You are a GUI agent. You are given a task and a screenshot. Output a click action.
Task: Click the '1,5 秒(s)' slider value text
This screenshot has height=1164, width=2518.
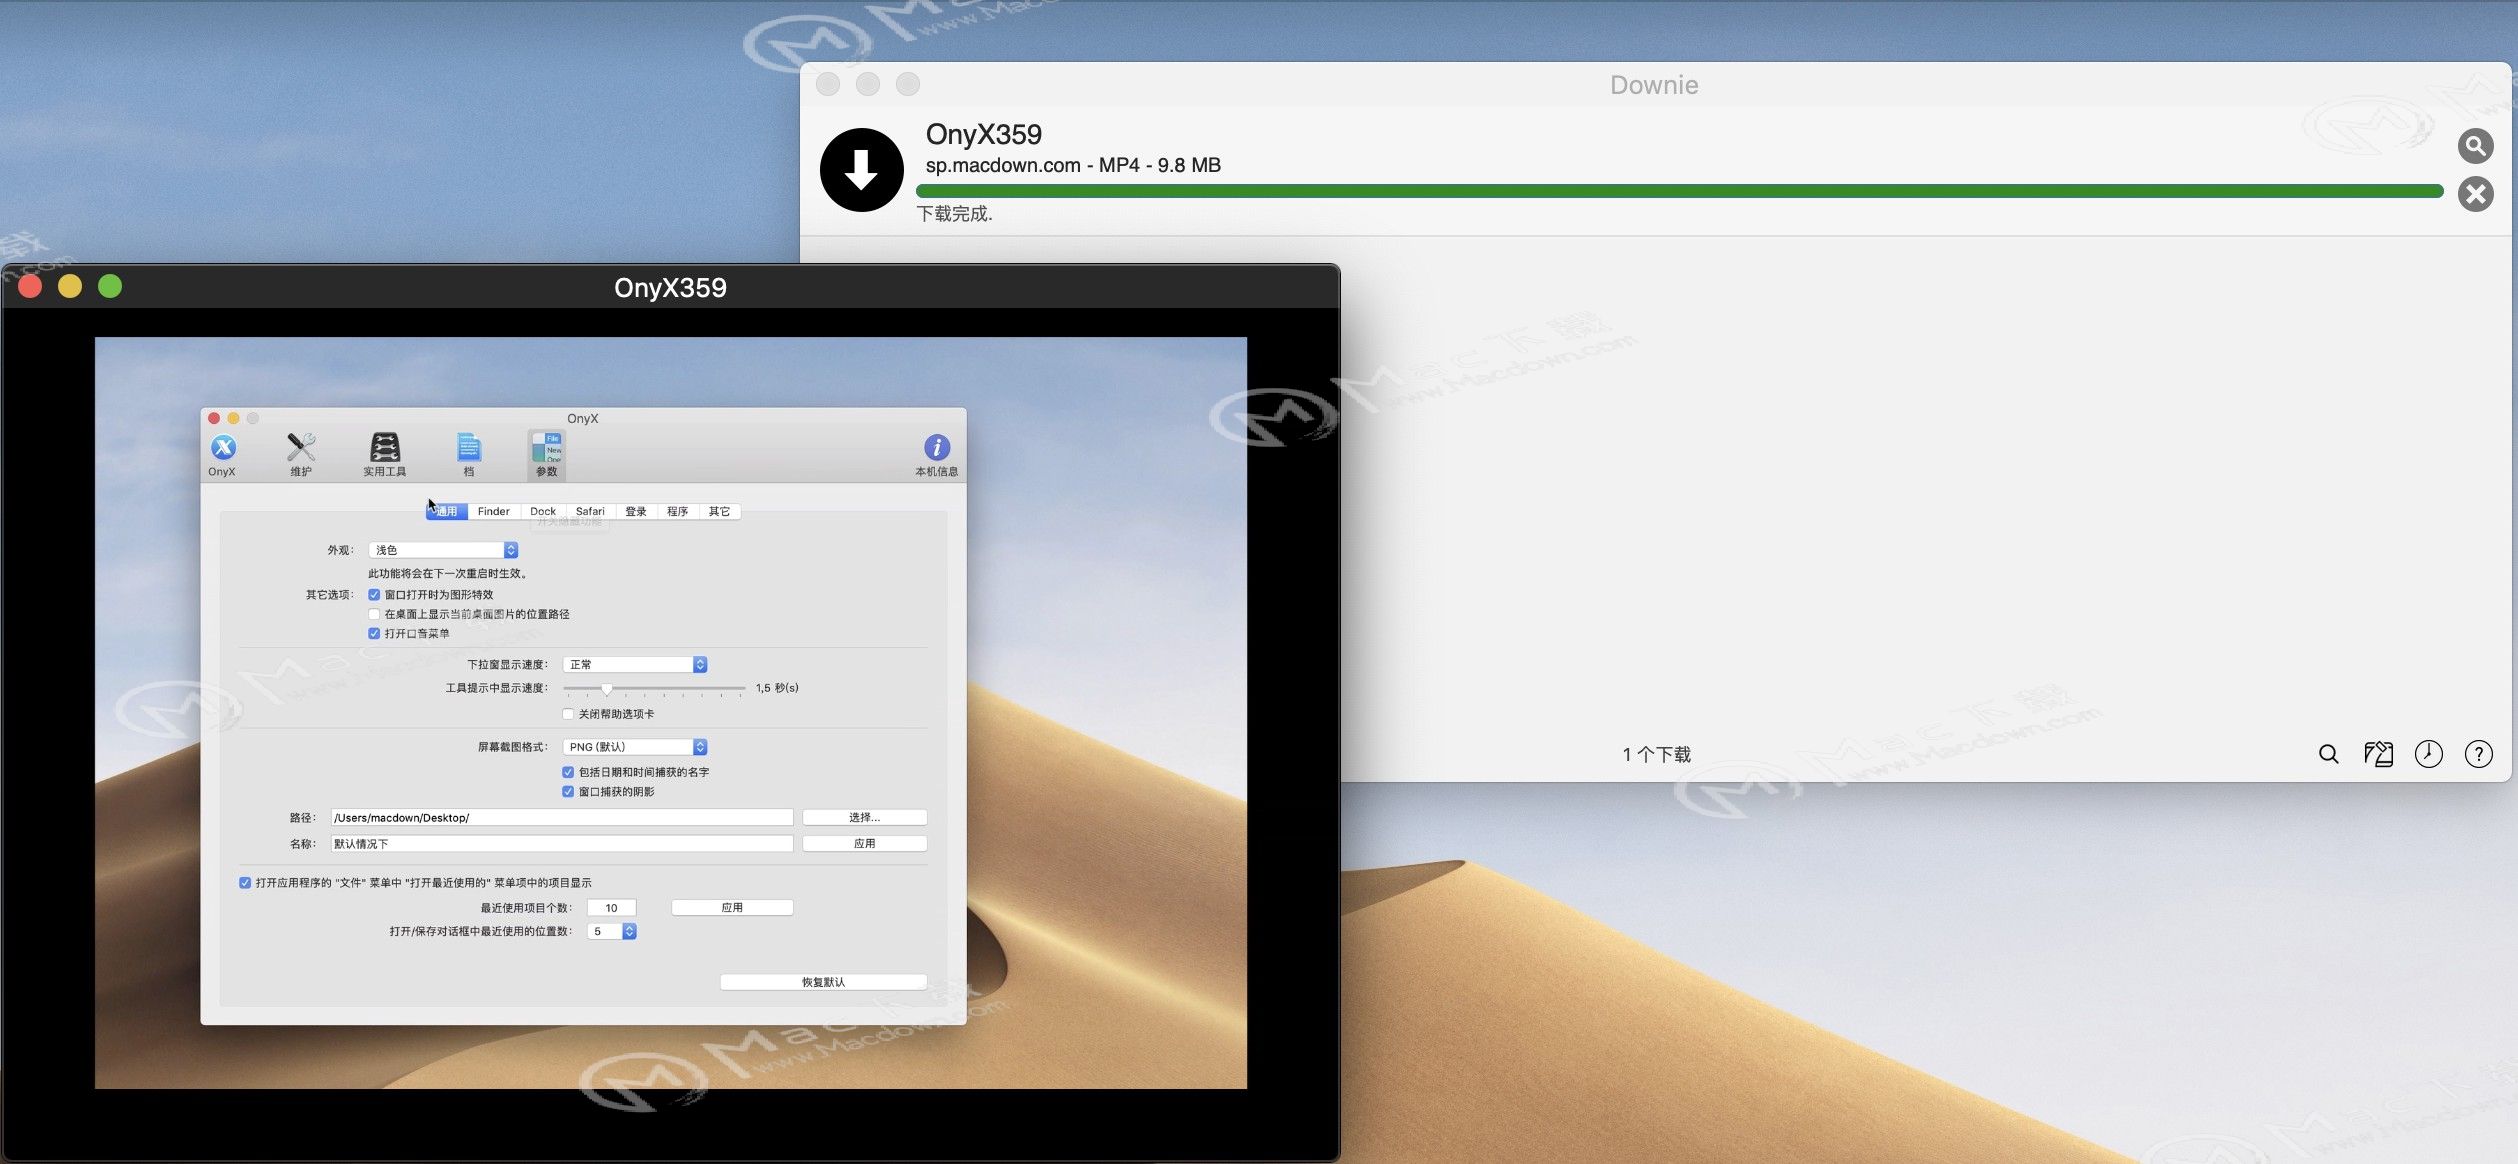(777, 688)
